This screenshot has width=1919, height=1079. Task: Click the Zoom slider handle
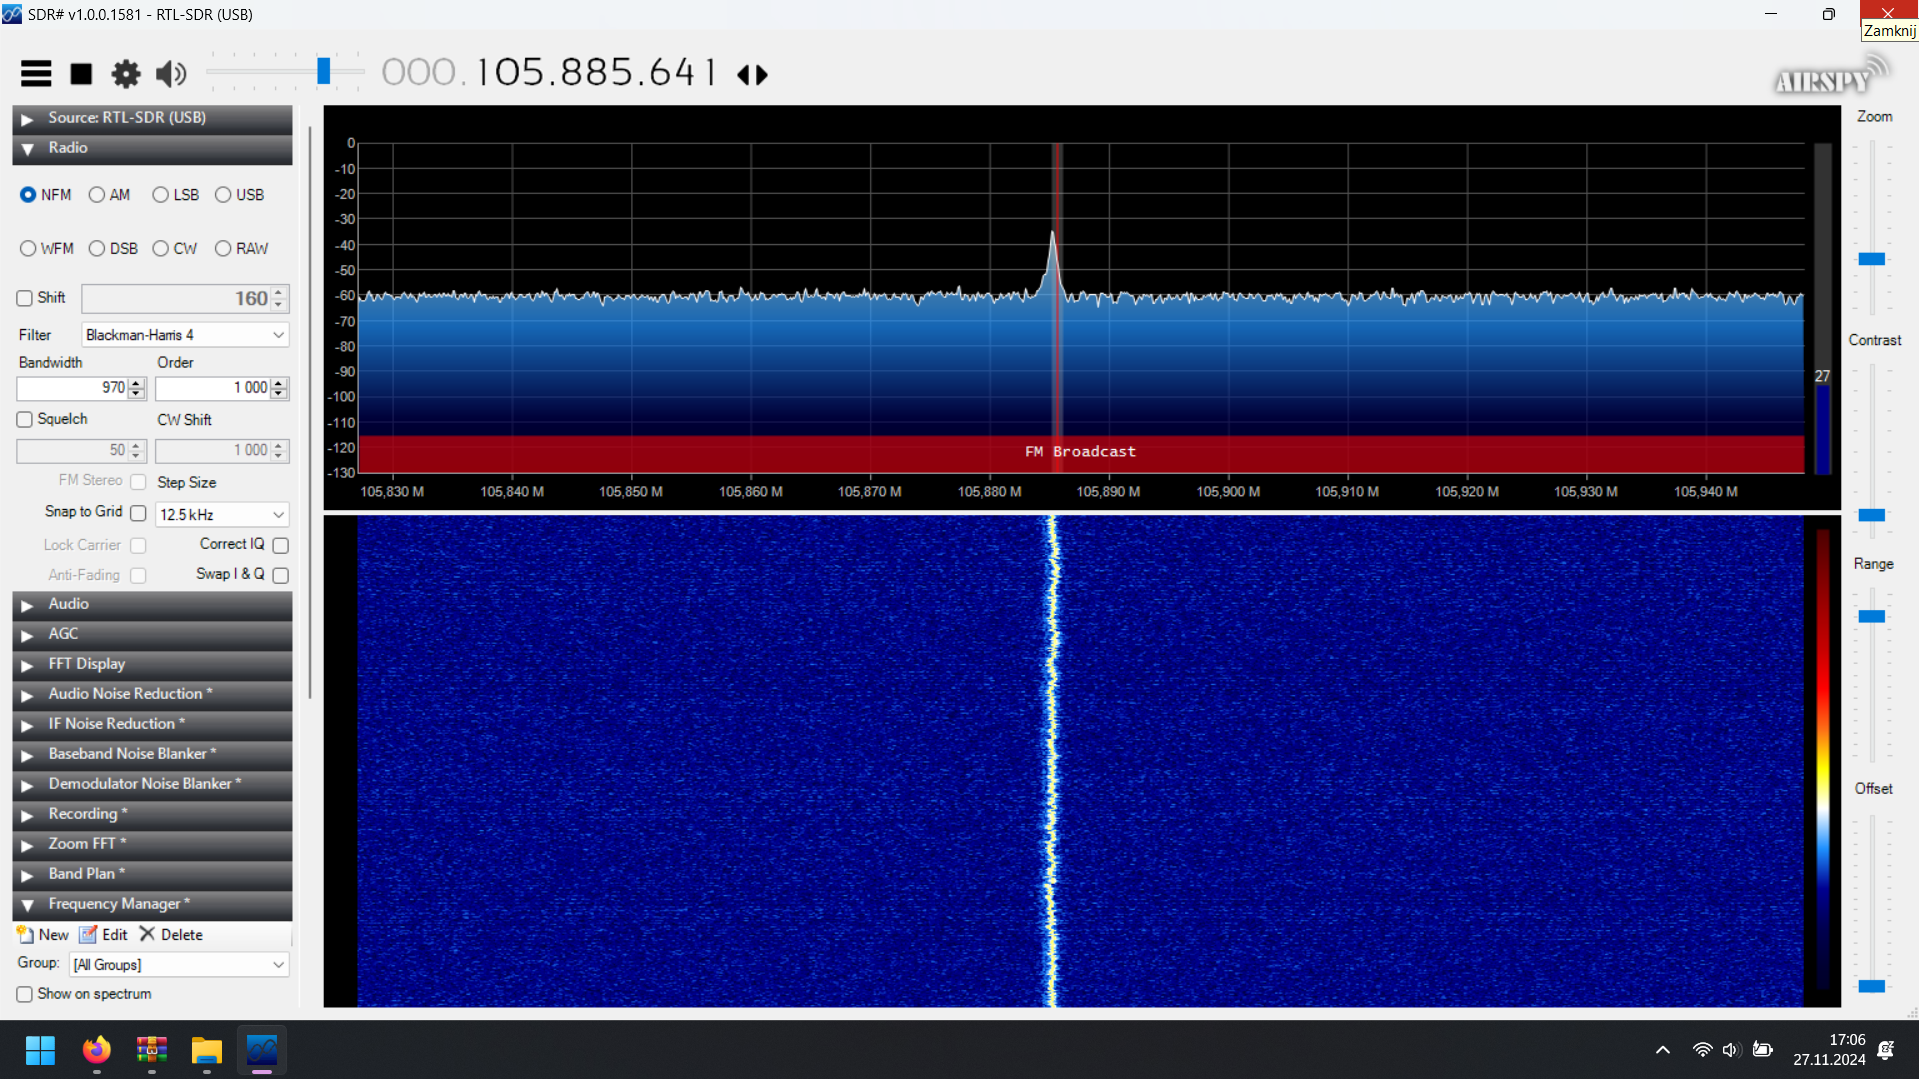click(x=1871, y=259)
